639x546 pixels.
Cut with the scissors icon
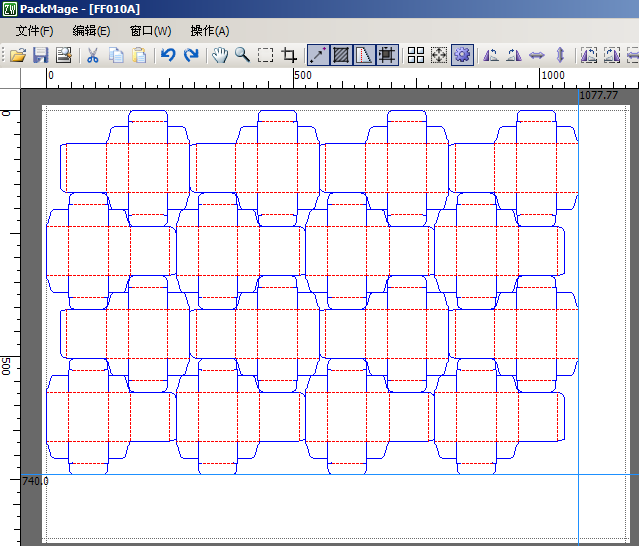point(93,55)
